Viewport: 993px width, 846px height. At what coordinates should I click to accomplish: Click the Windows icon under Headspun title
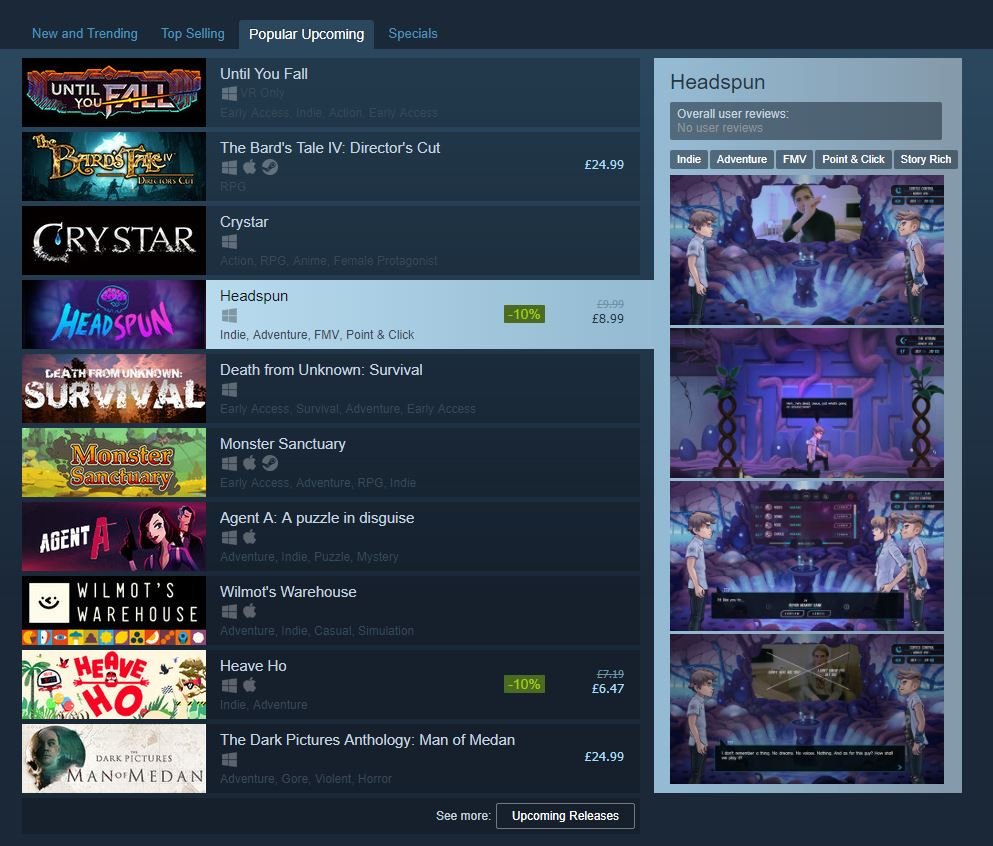click(229, 315)
